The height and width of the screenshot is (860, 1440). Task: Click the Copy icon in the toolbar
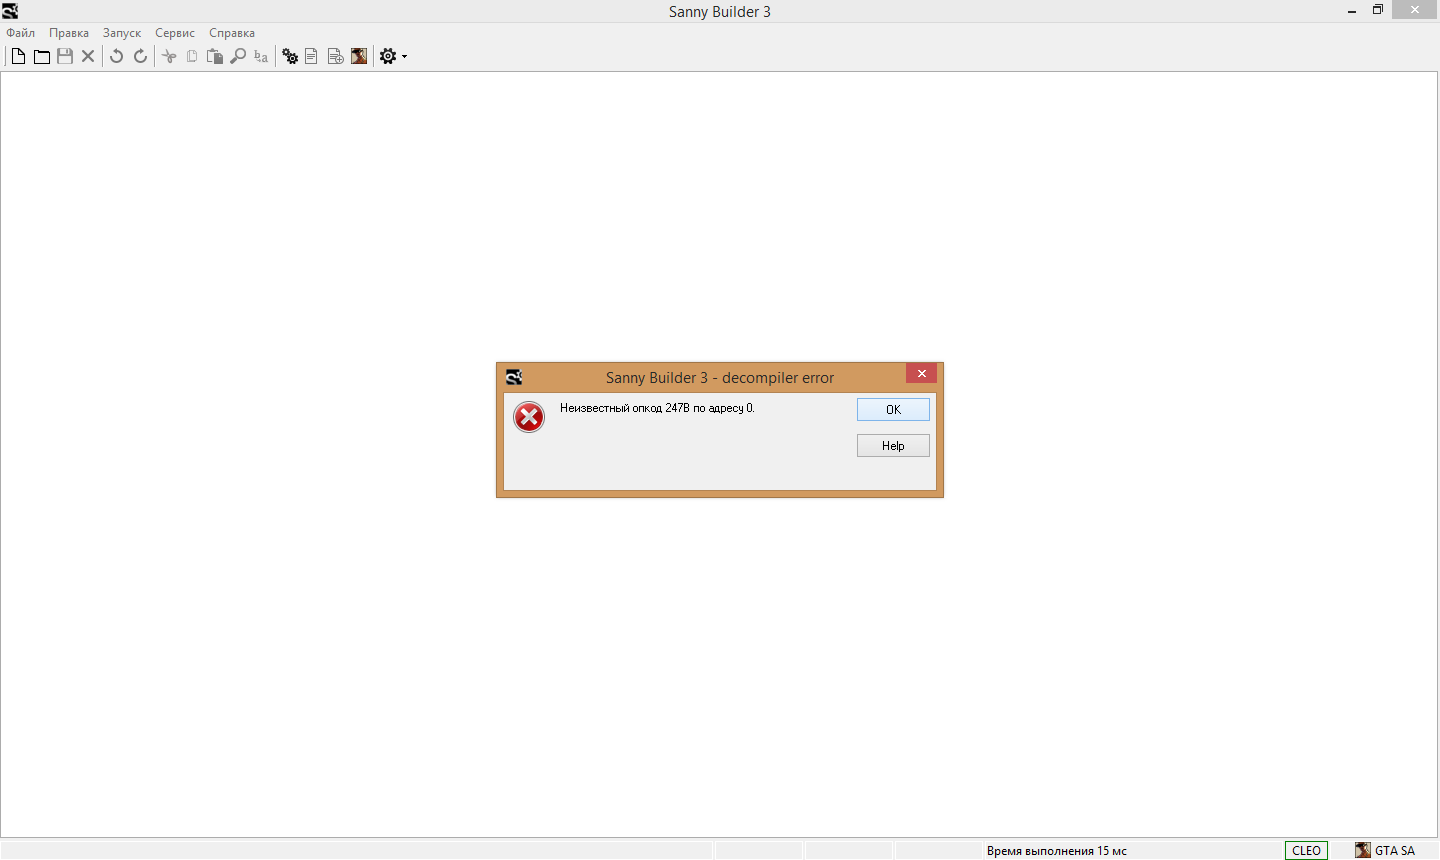pyautogui.click(x=192, y=56)
